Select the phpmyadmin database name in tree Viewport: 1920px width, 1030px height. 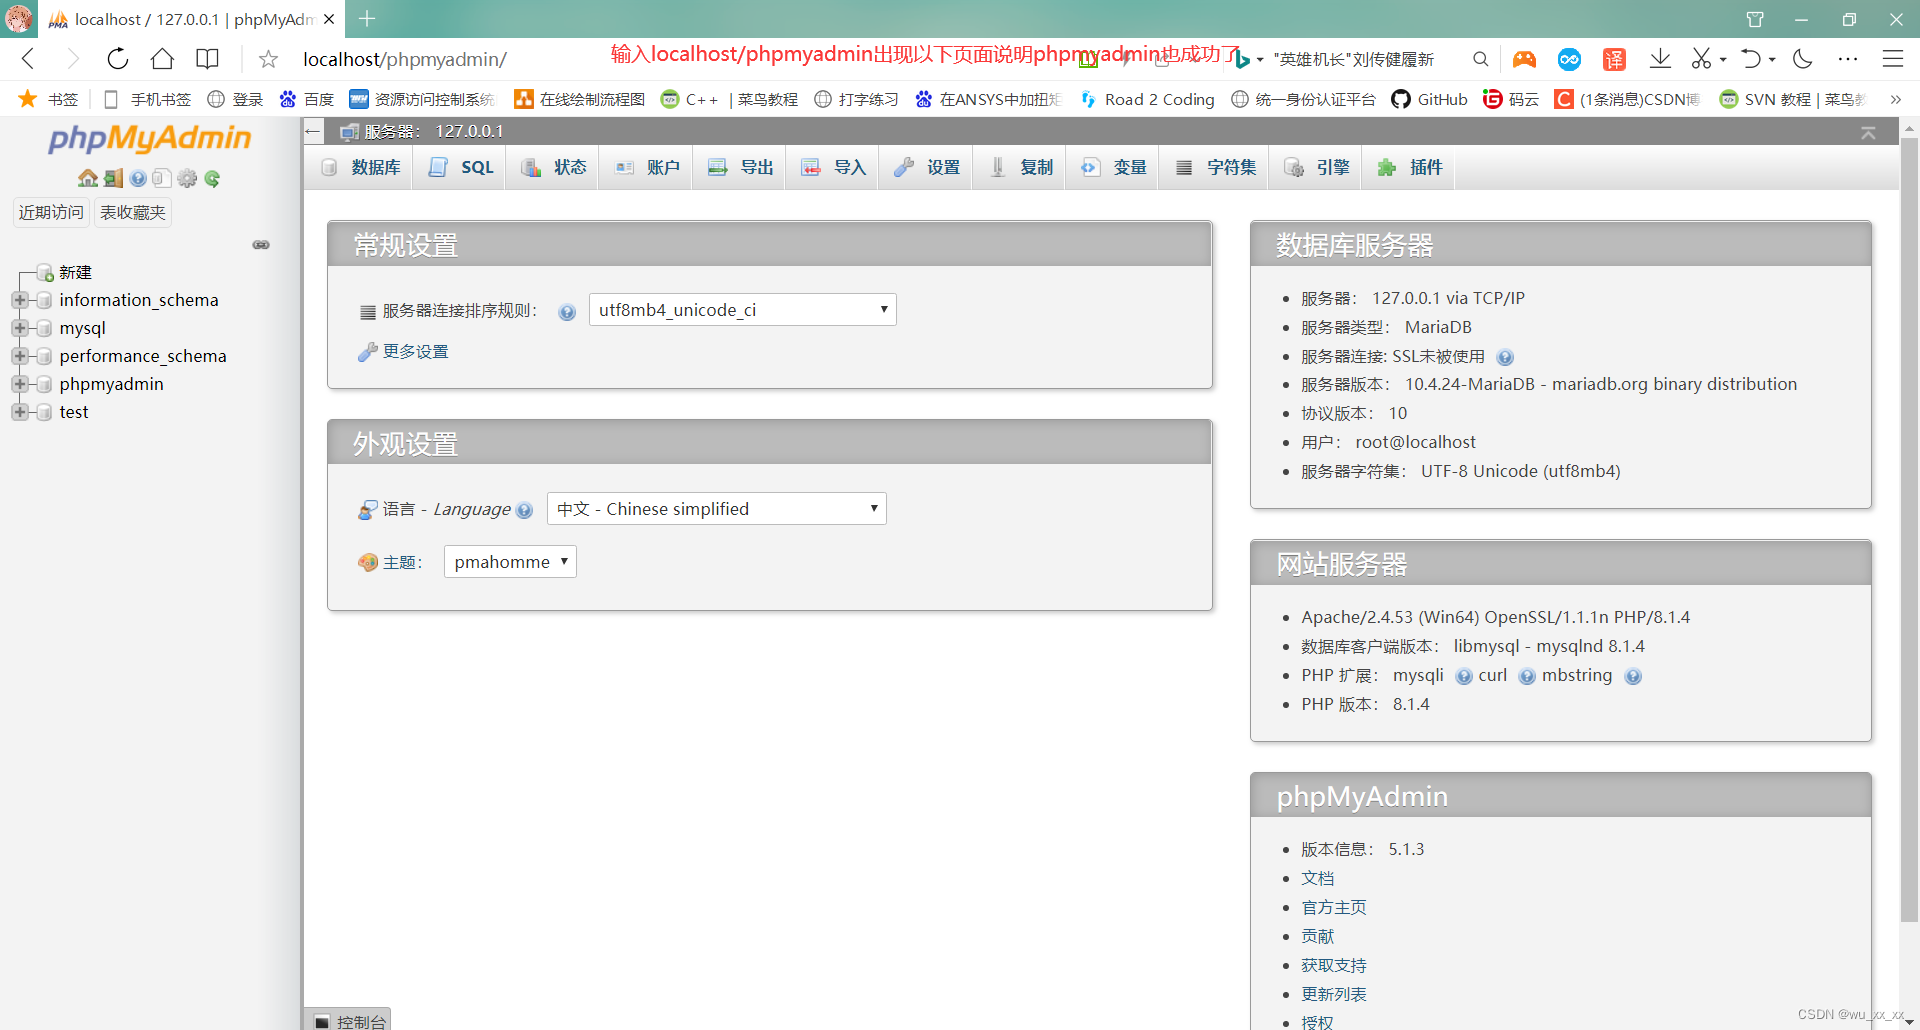[x=111, y=384]
